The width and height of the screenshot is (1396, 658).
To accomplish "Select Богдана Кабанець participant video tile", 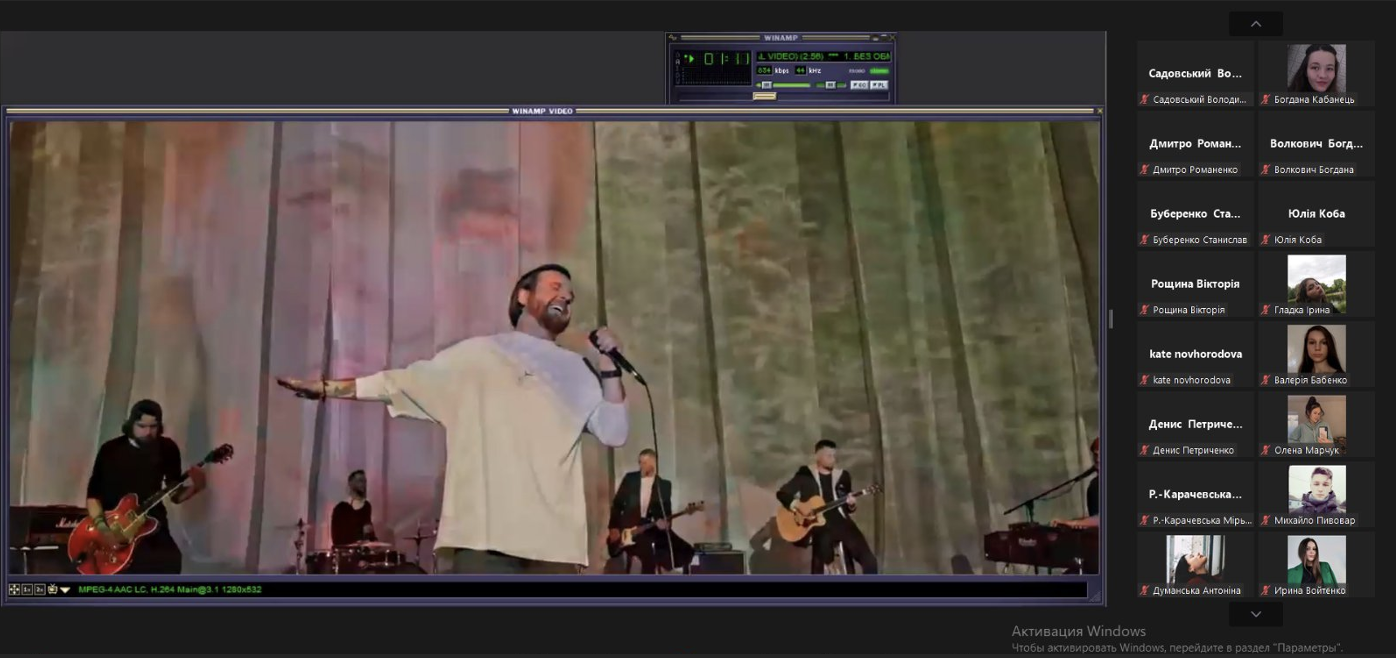I will coord(1316,68).
